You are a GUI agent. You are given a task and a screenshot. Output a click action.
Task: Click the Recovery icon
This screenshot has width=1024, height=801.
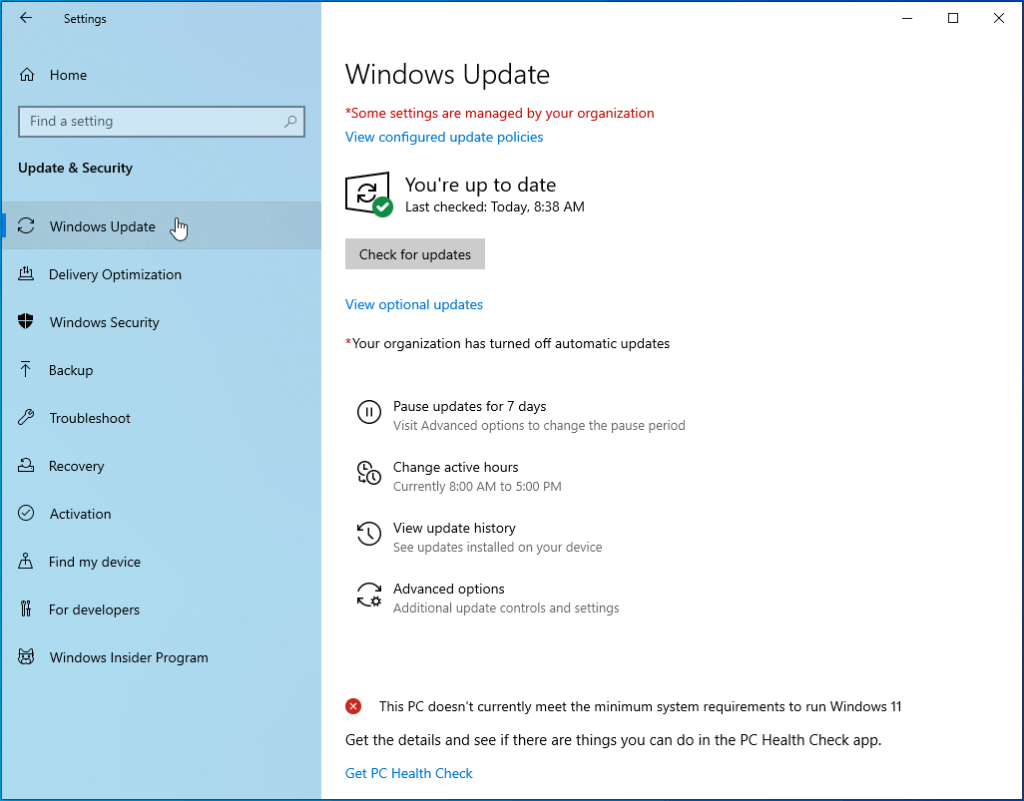pyautogui.click(x=25, y=466)
